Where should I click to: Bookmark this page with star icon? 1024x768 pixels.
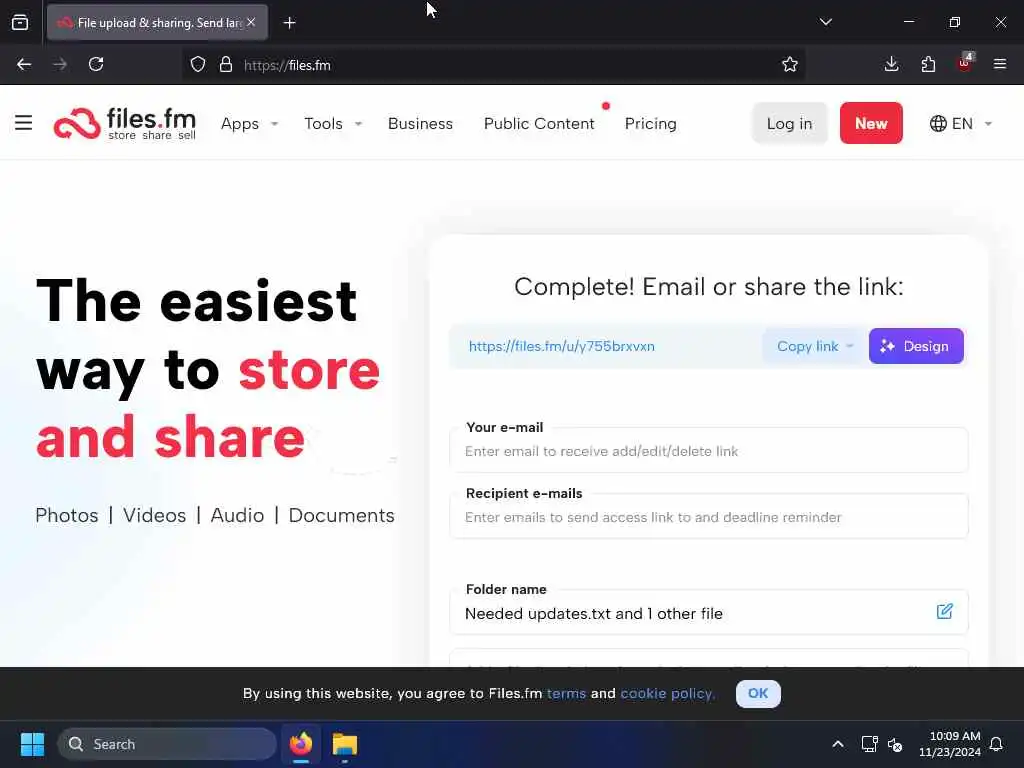point(790,65)
